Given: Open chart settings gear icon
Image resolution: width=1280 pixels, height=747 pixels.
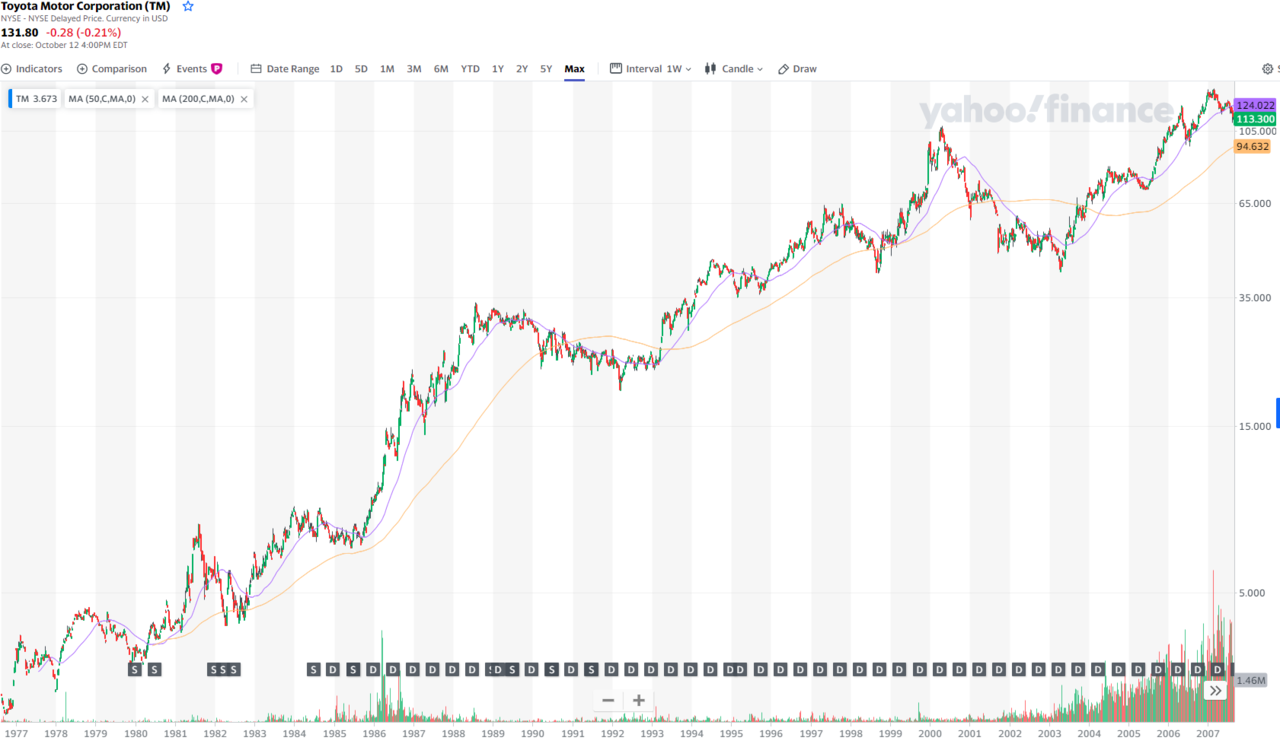Looking at the screenshot, I should point(1268,69).
